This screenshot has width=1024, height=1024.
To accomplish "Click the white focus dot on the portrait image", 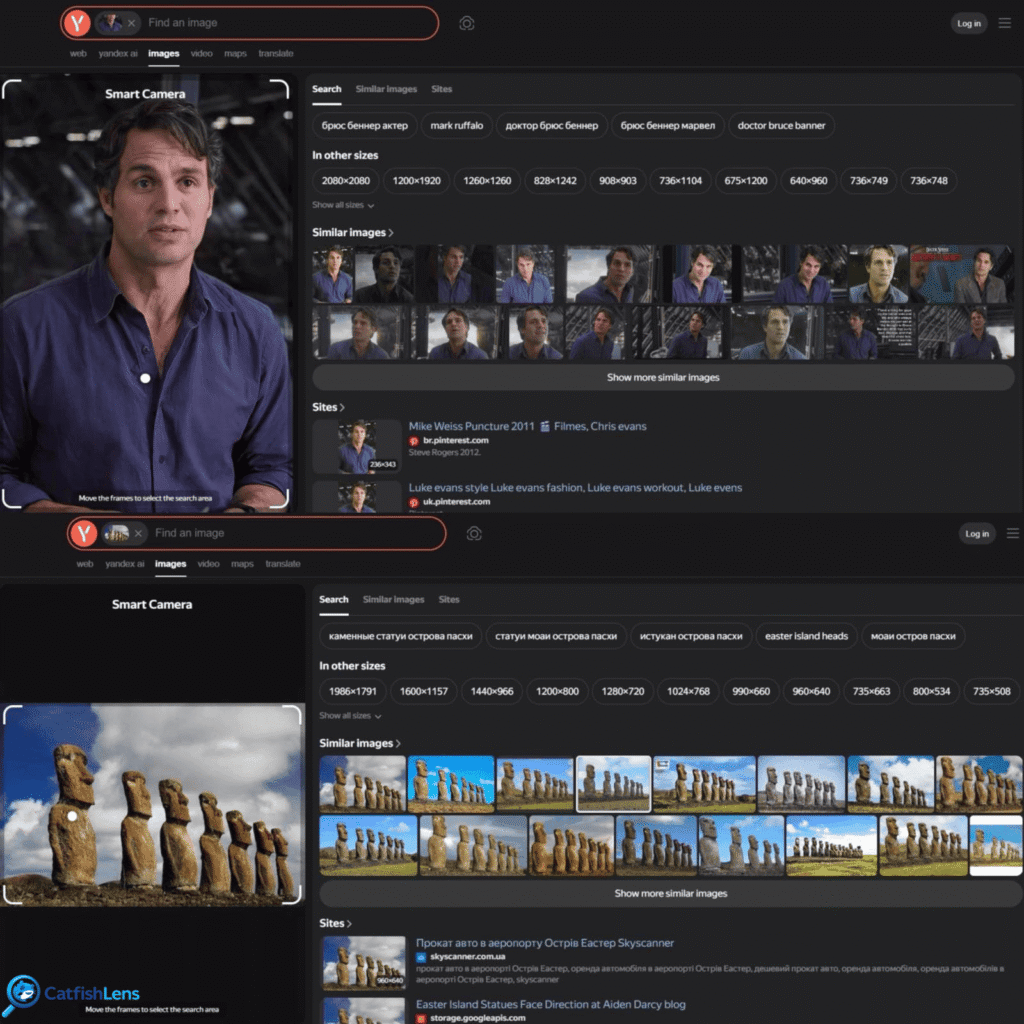I will click(x=145, y=378).
